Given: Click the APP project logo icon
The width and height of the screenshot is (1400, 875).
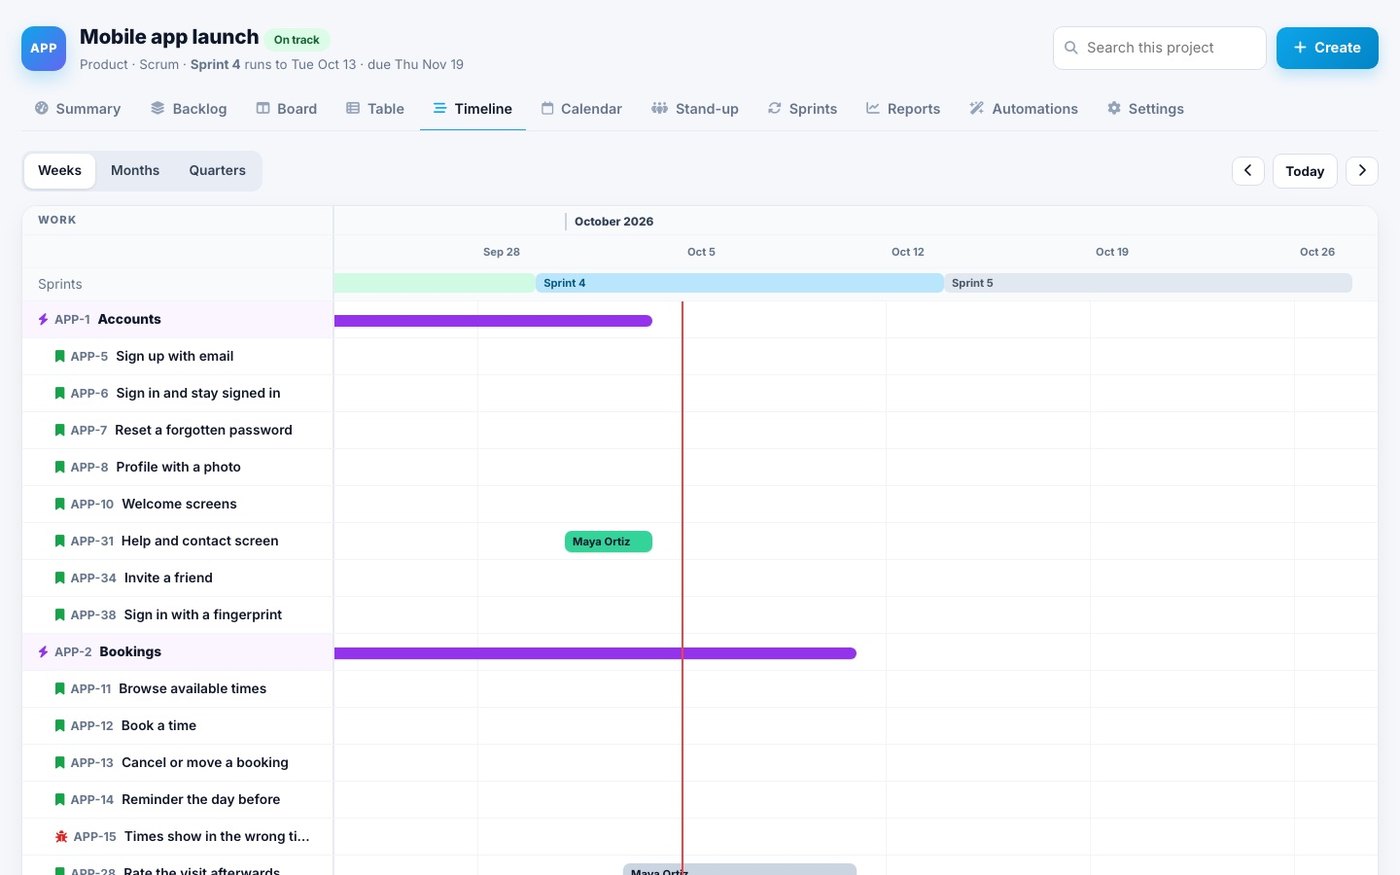Looking at the screenshot, I should [x=44, y=48].
